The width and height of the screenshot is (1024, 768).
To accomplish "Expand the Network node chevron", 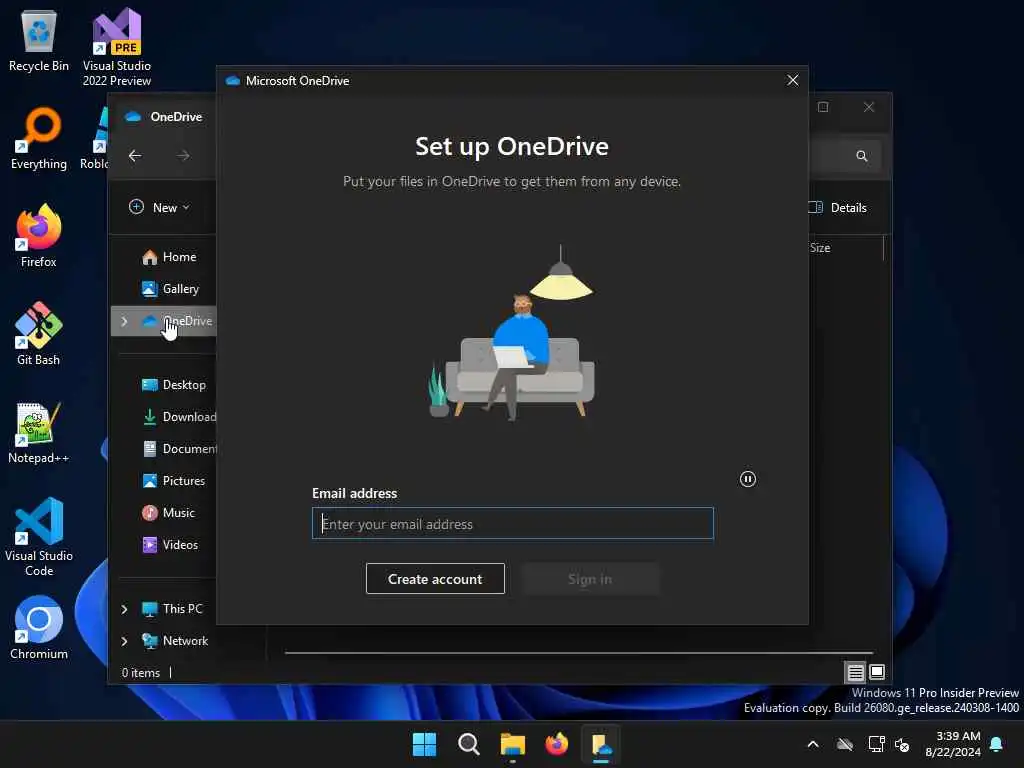I will 124,641.
